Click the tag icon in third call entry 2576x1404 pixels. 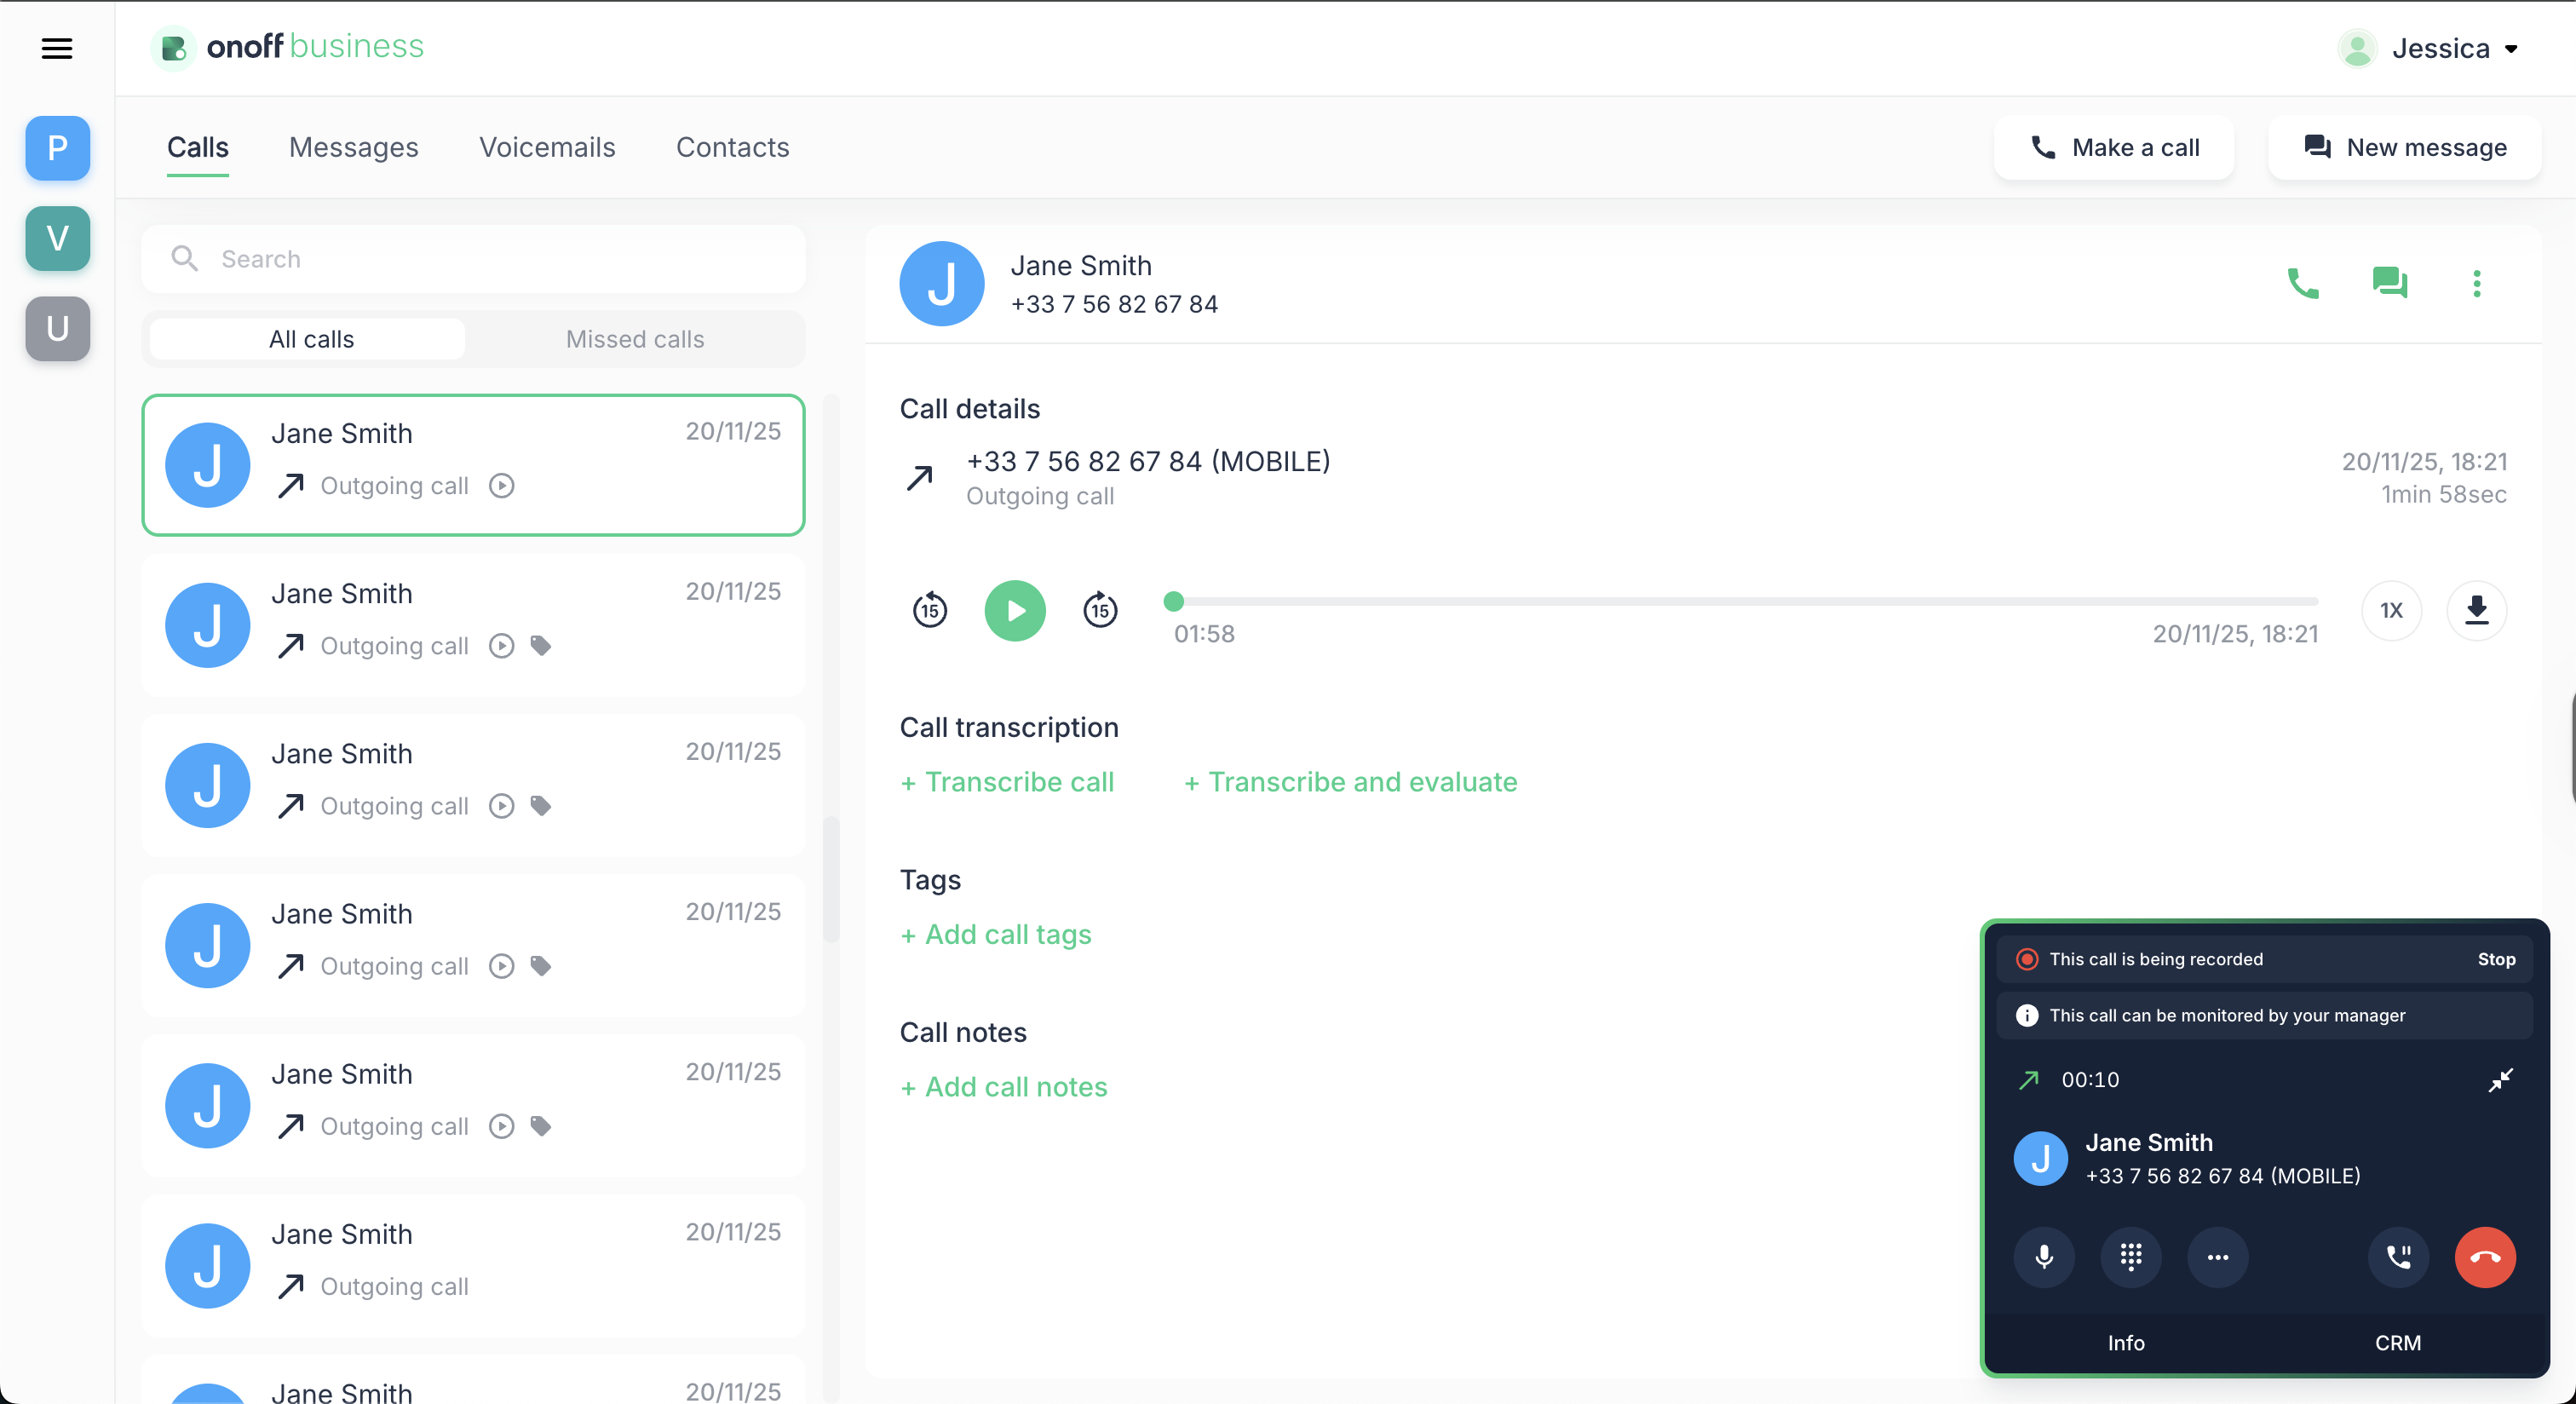pos(541,806)
